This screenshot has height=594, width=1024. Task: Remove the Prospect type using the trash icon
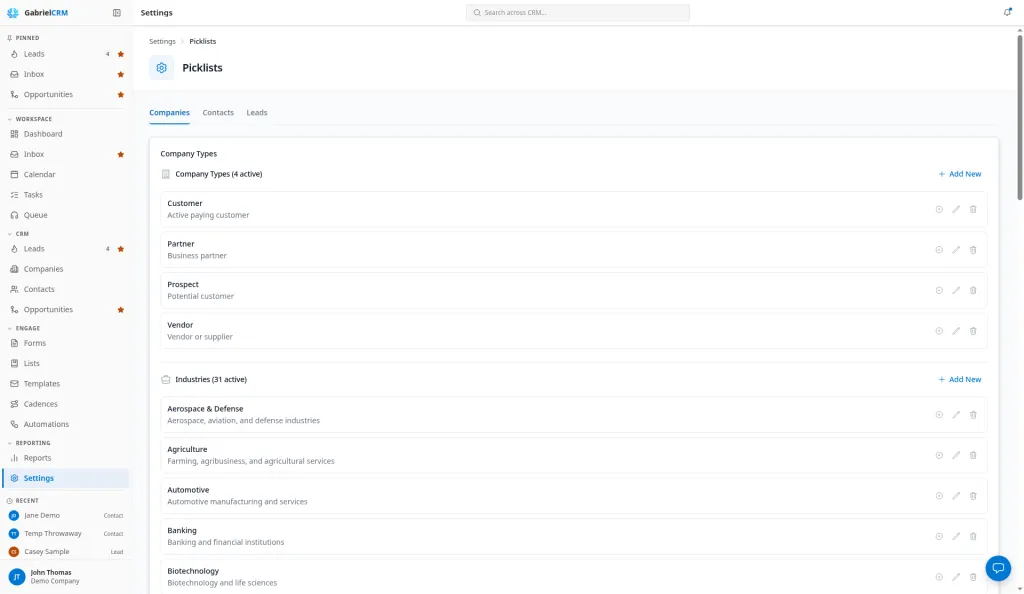973,290
